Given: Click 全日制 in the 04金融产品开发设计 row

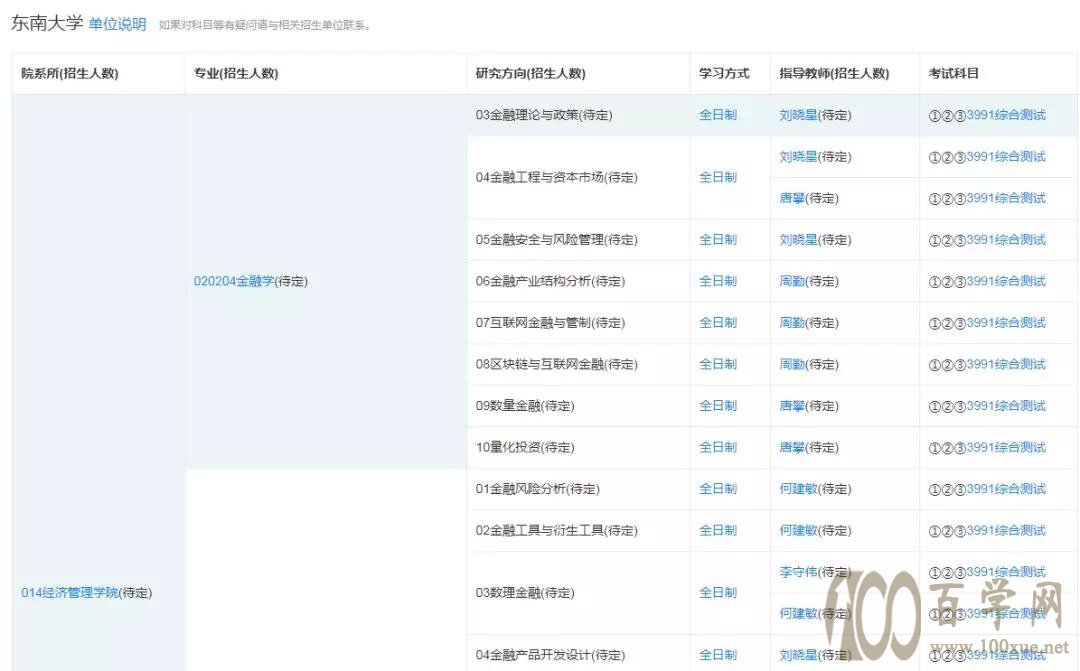Looking at the screenshot, I should coord(718,654).
